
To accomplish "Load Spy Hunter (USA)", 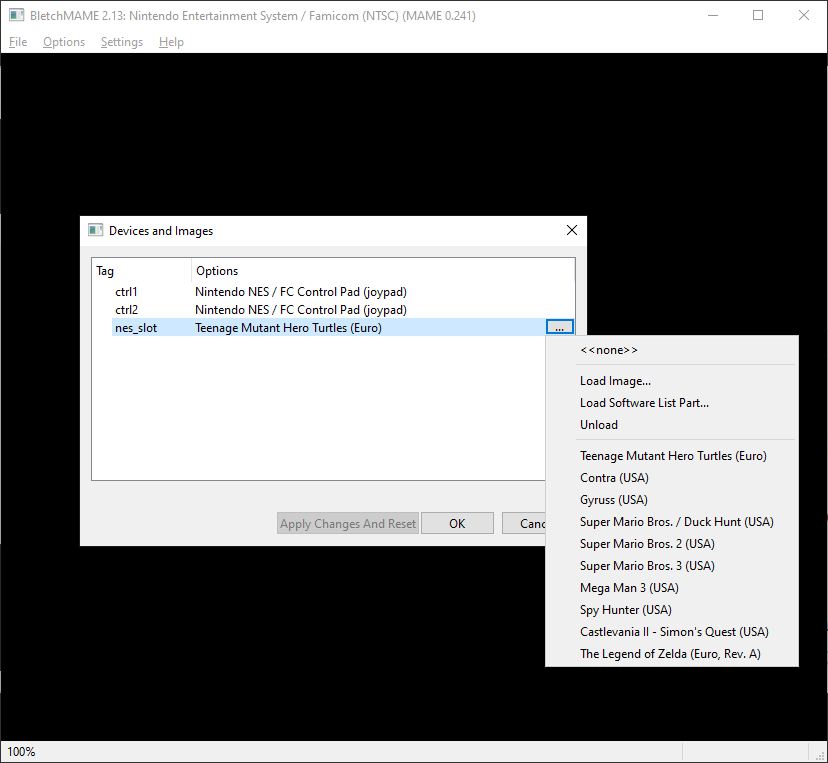I will (672, 610).
